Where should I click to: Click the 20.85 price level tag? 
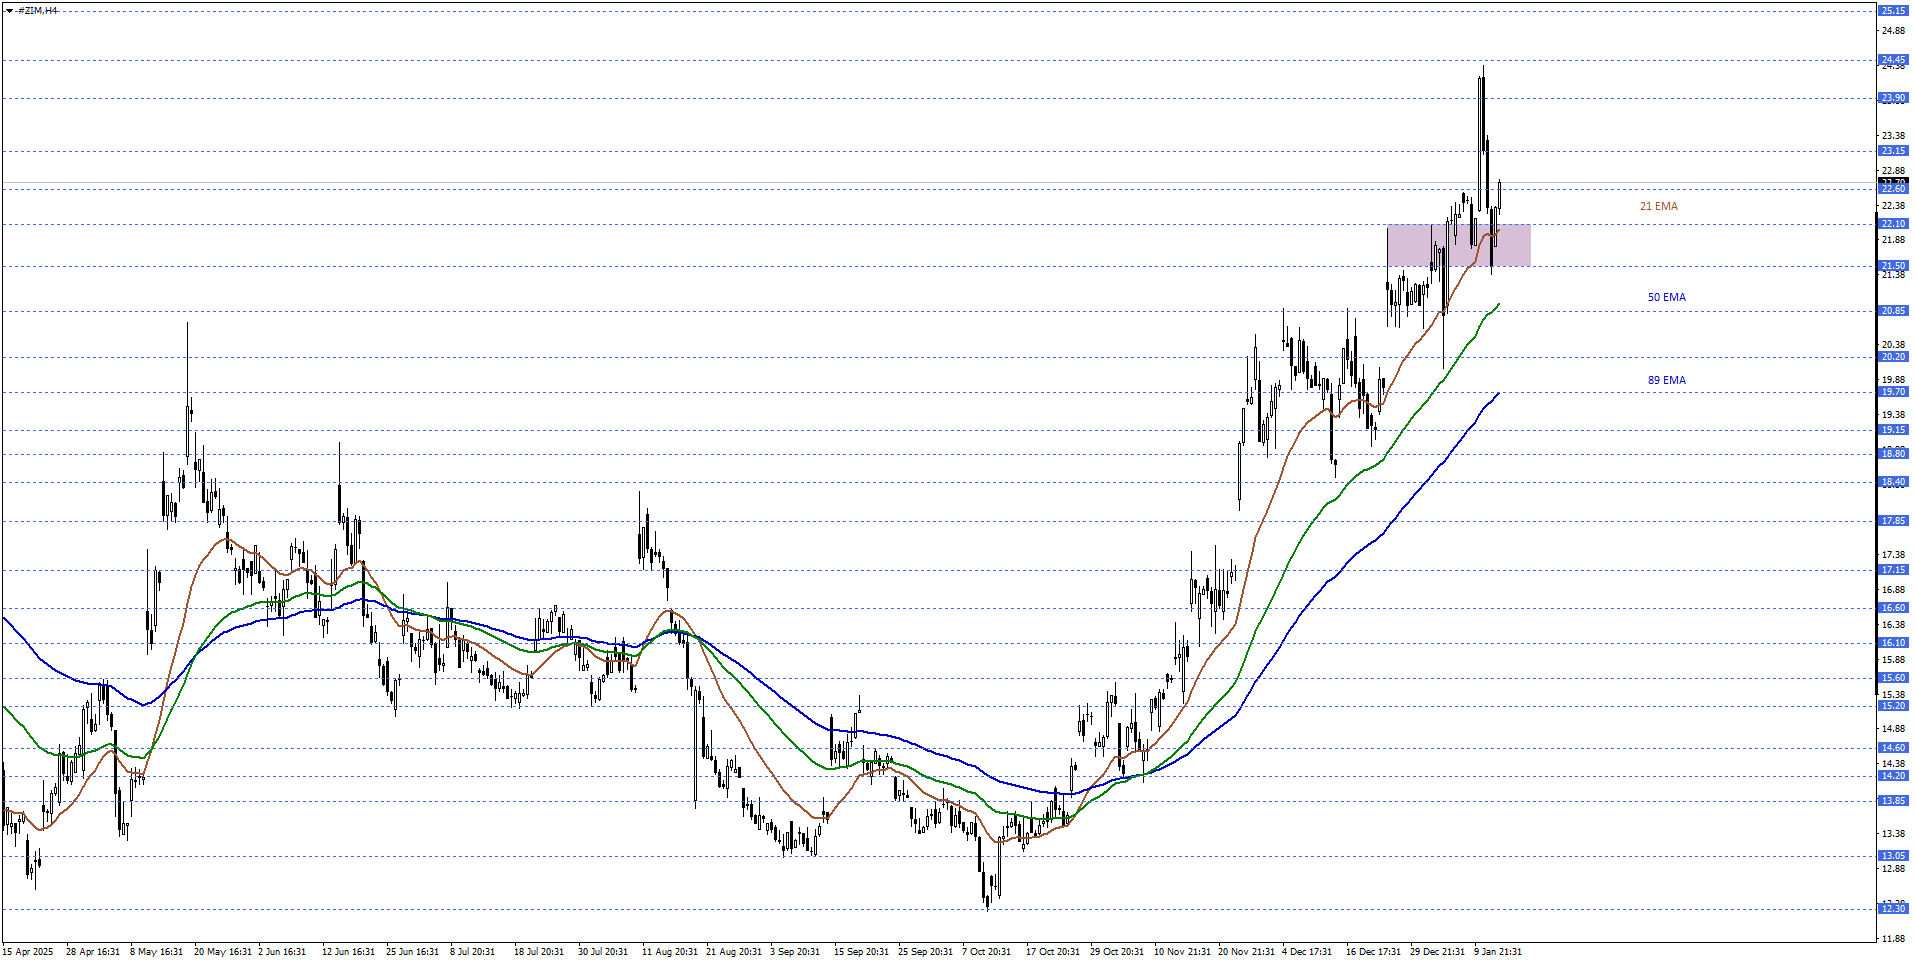tap(1893, 311)
